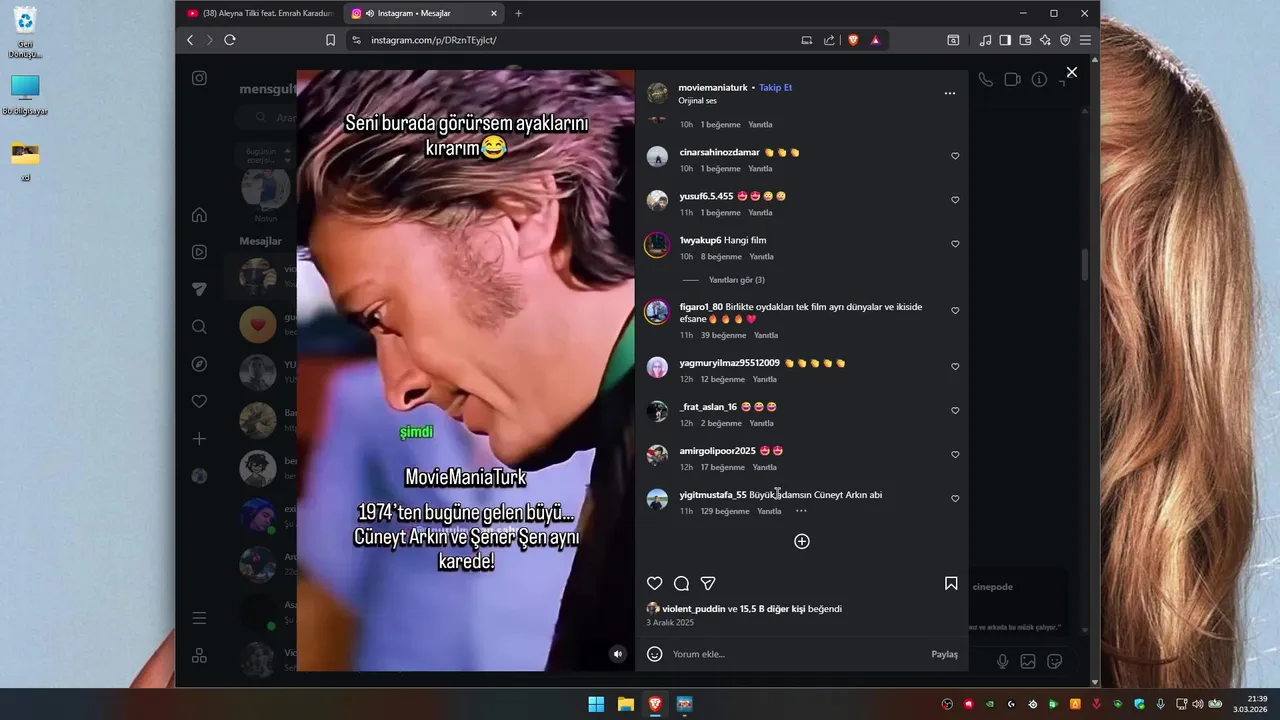
Task: Bookmark this page in the address bar
Action: click(330, 40)
